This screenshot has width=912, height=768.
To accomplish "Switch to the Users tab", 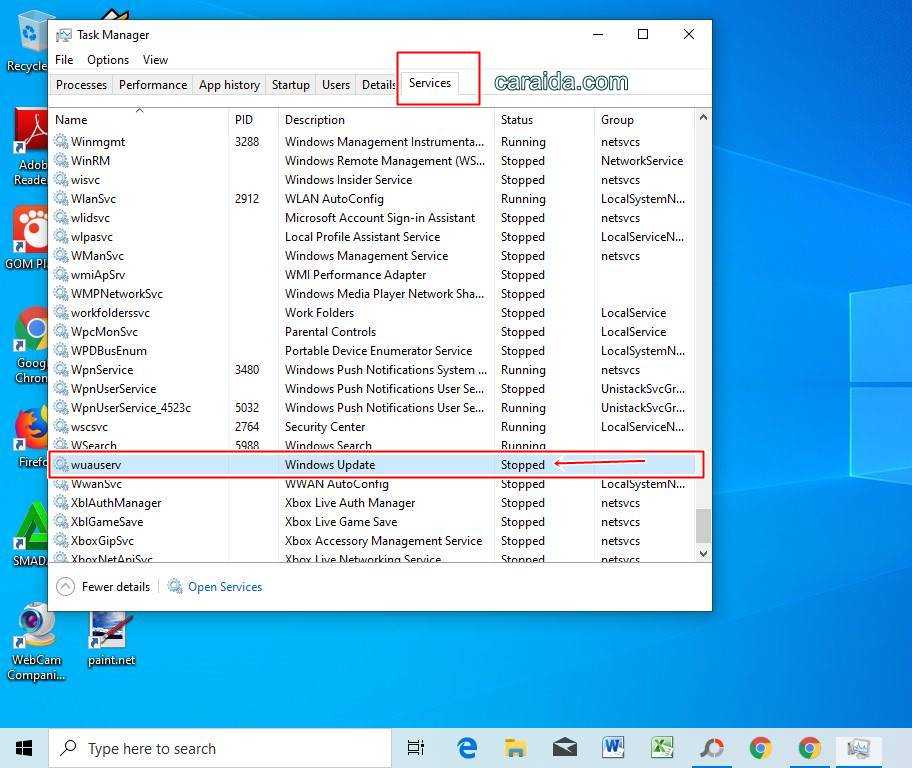I will click(x=336, y=85).
